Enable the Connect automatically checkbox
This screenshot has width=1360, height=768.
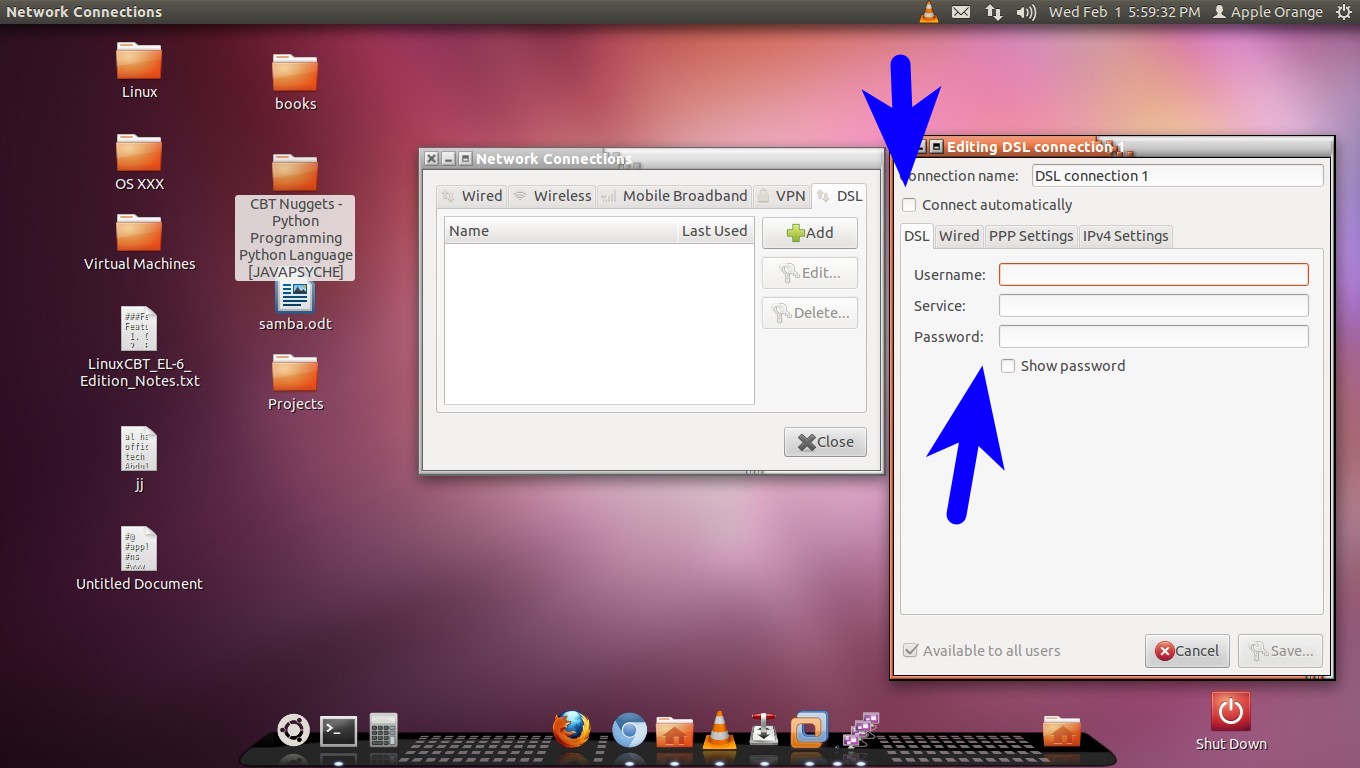click(x=909, y=205)
